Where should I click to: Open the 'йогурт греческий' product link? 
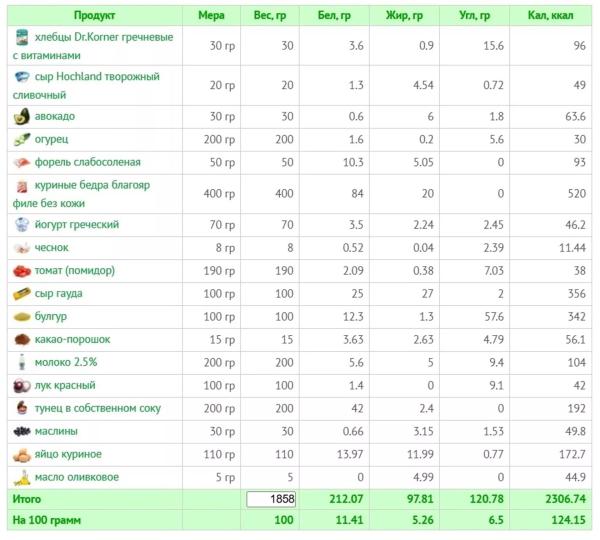[x=76, y=225]
